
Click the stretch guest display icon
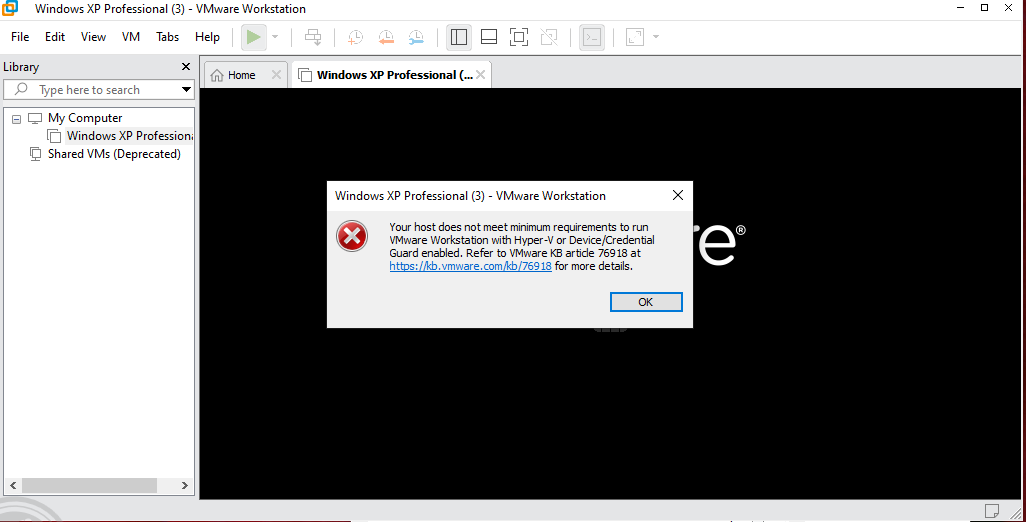click(x=635, y=37)
